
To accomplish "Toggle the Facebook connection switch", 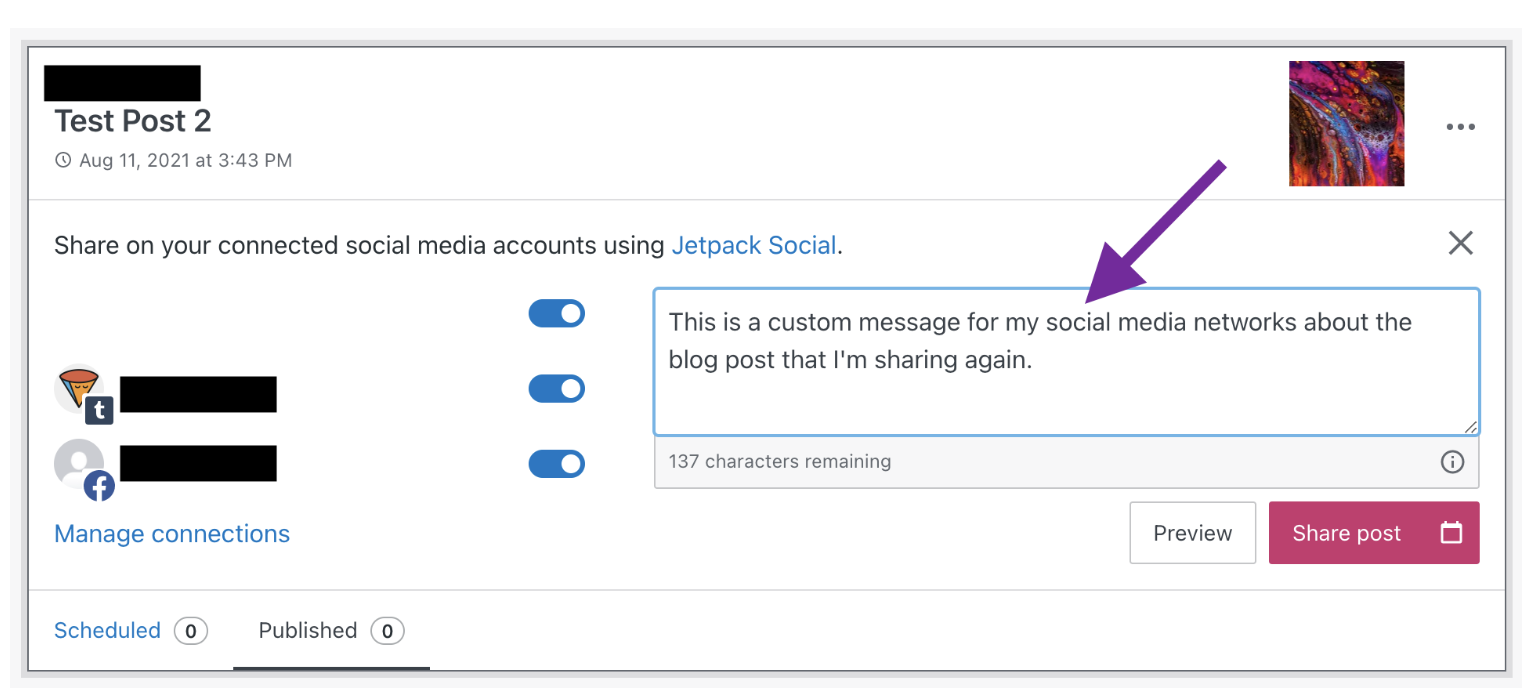I will (557, 464).
